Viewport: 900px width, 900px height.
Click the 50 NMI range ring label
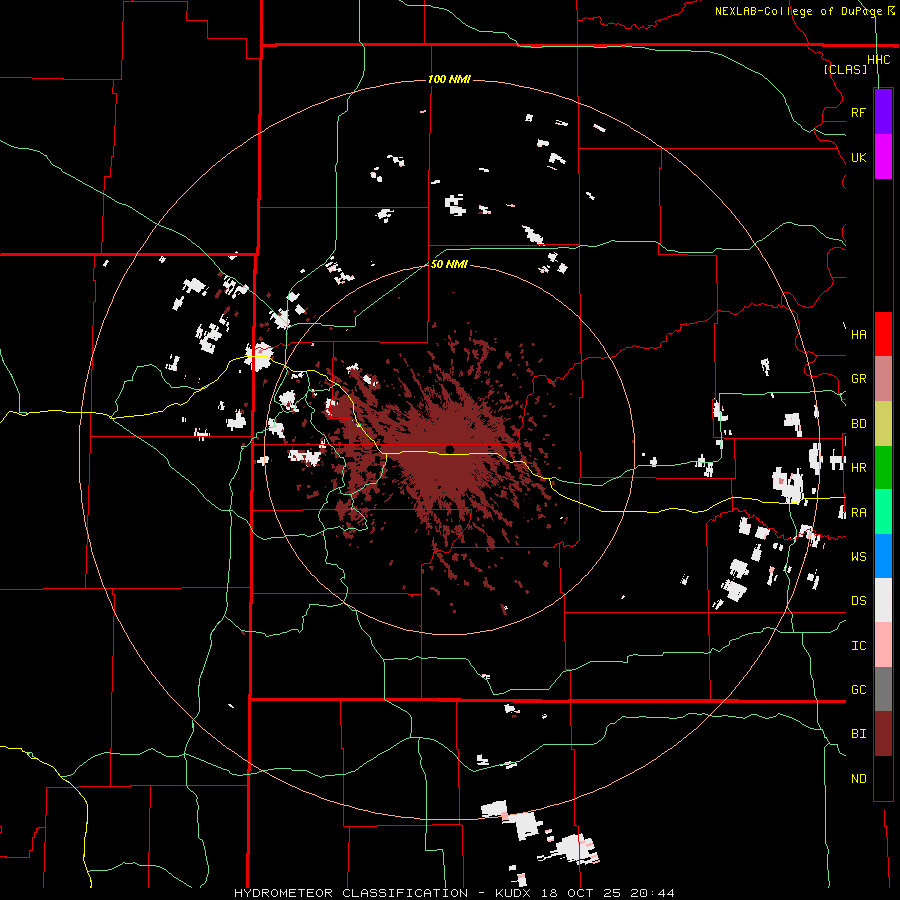click(x=449, y=264)
